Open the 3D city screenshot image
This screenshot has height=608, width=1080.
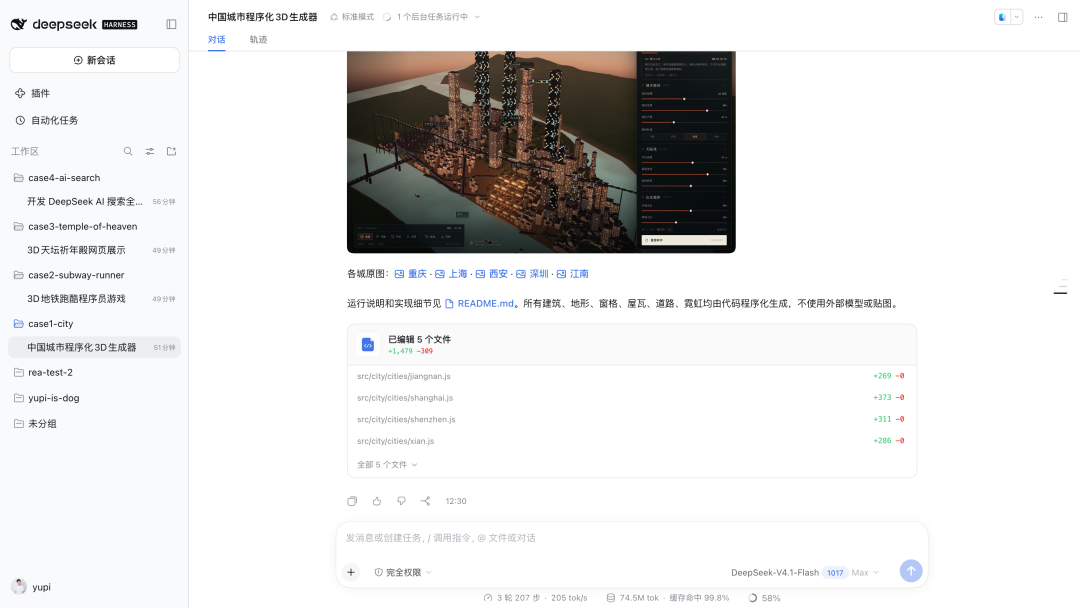click(x=541, y=151)
